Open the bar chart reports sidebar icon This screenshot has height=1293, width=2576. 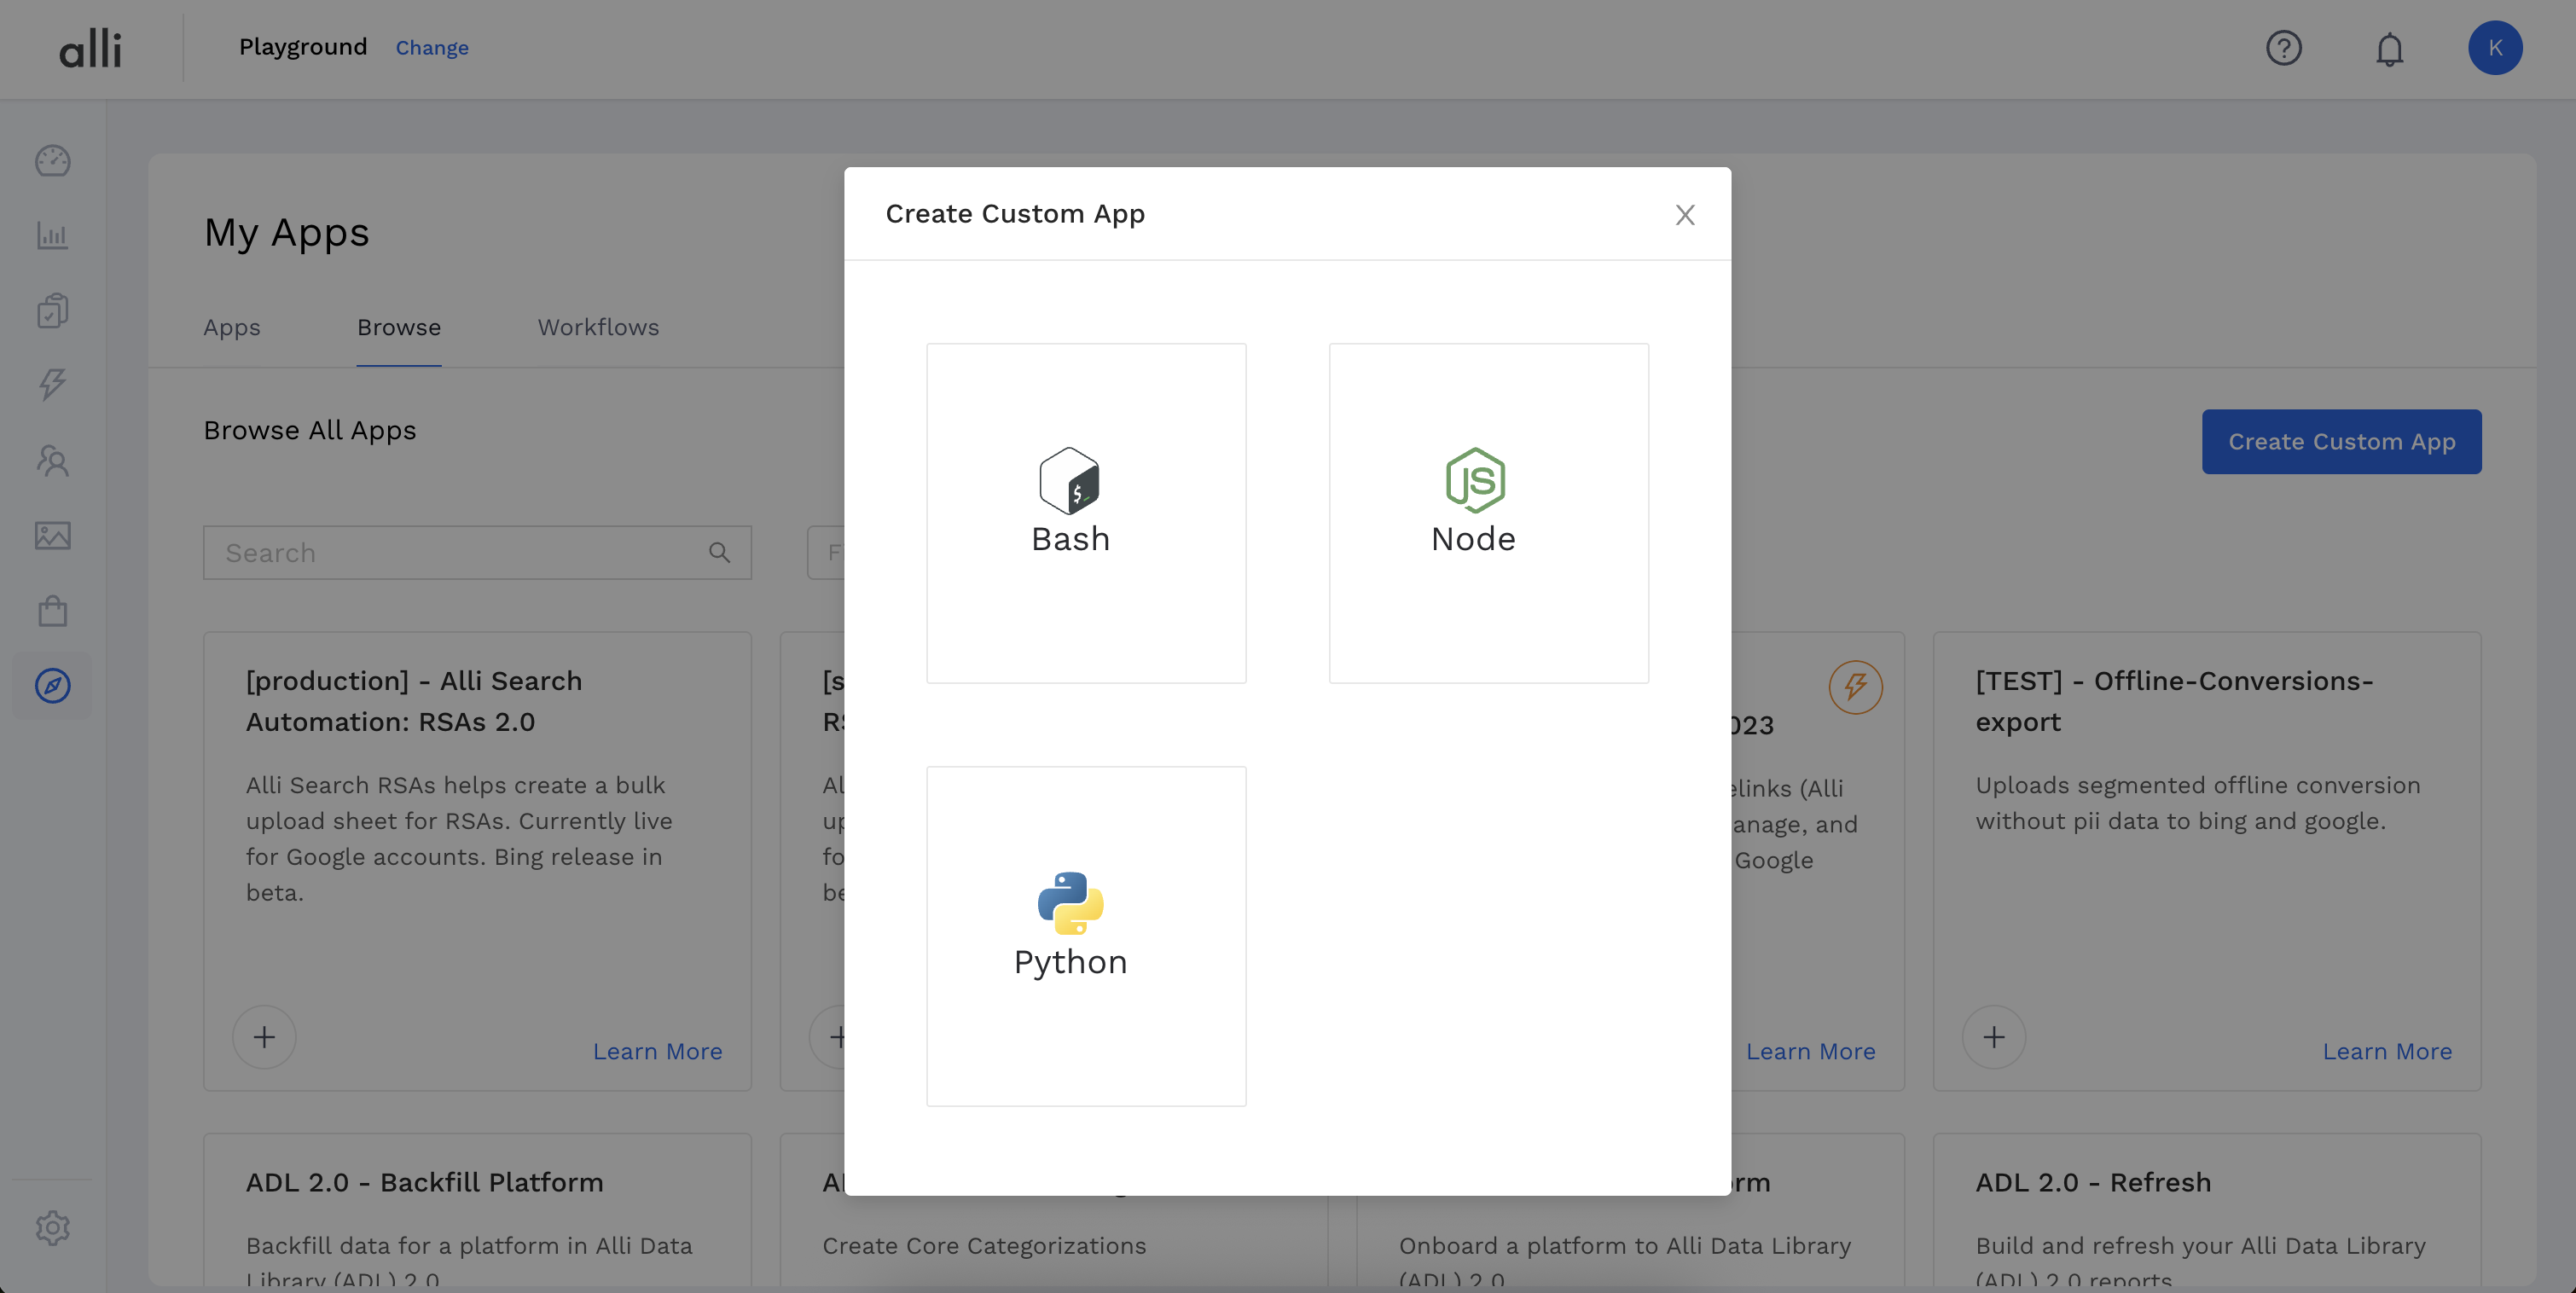(x=52, y=236)
